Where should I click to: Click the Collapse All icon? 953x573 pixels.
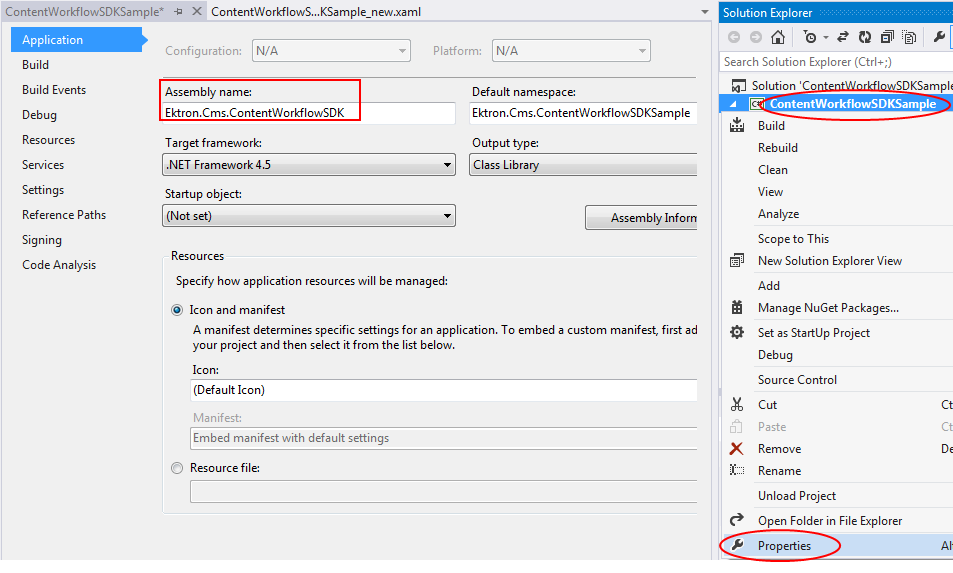pyautogui.click(x=887, y=38)
